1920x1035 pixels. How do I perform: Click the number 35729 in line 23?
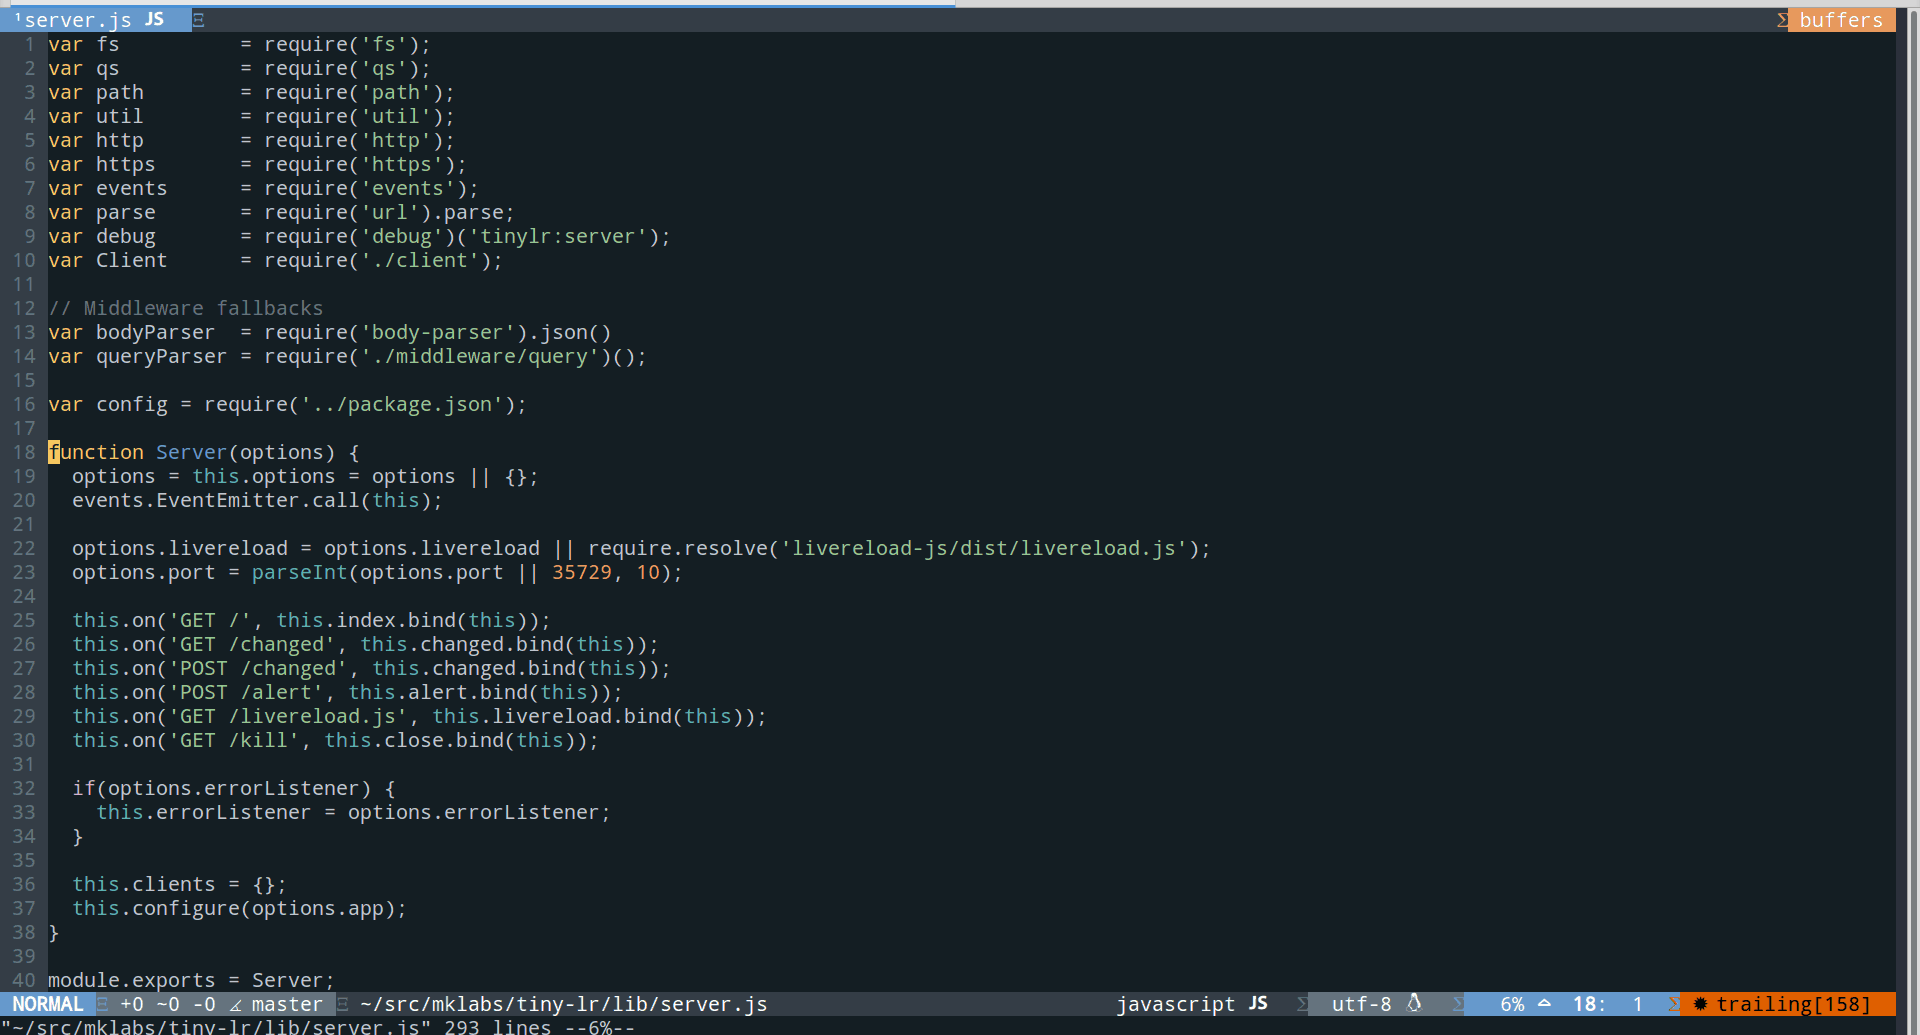click(582, 572)
